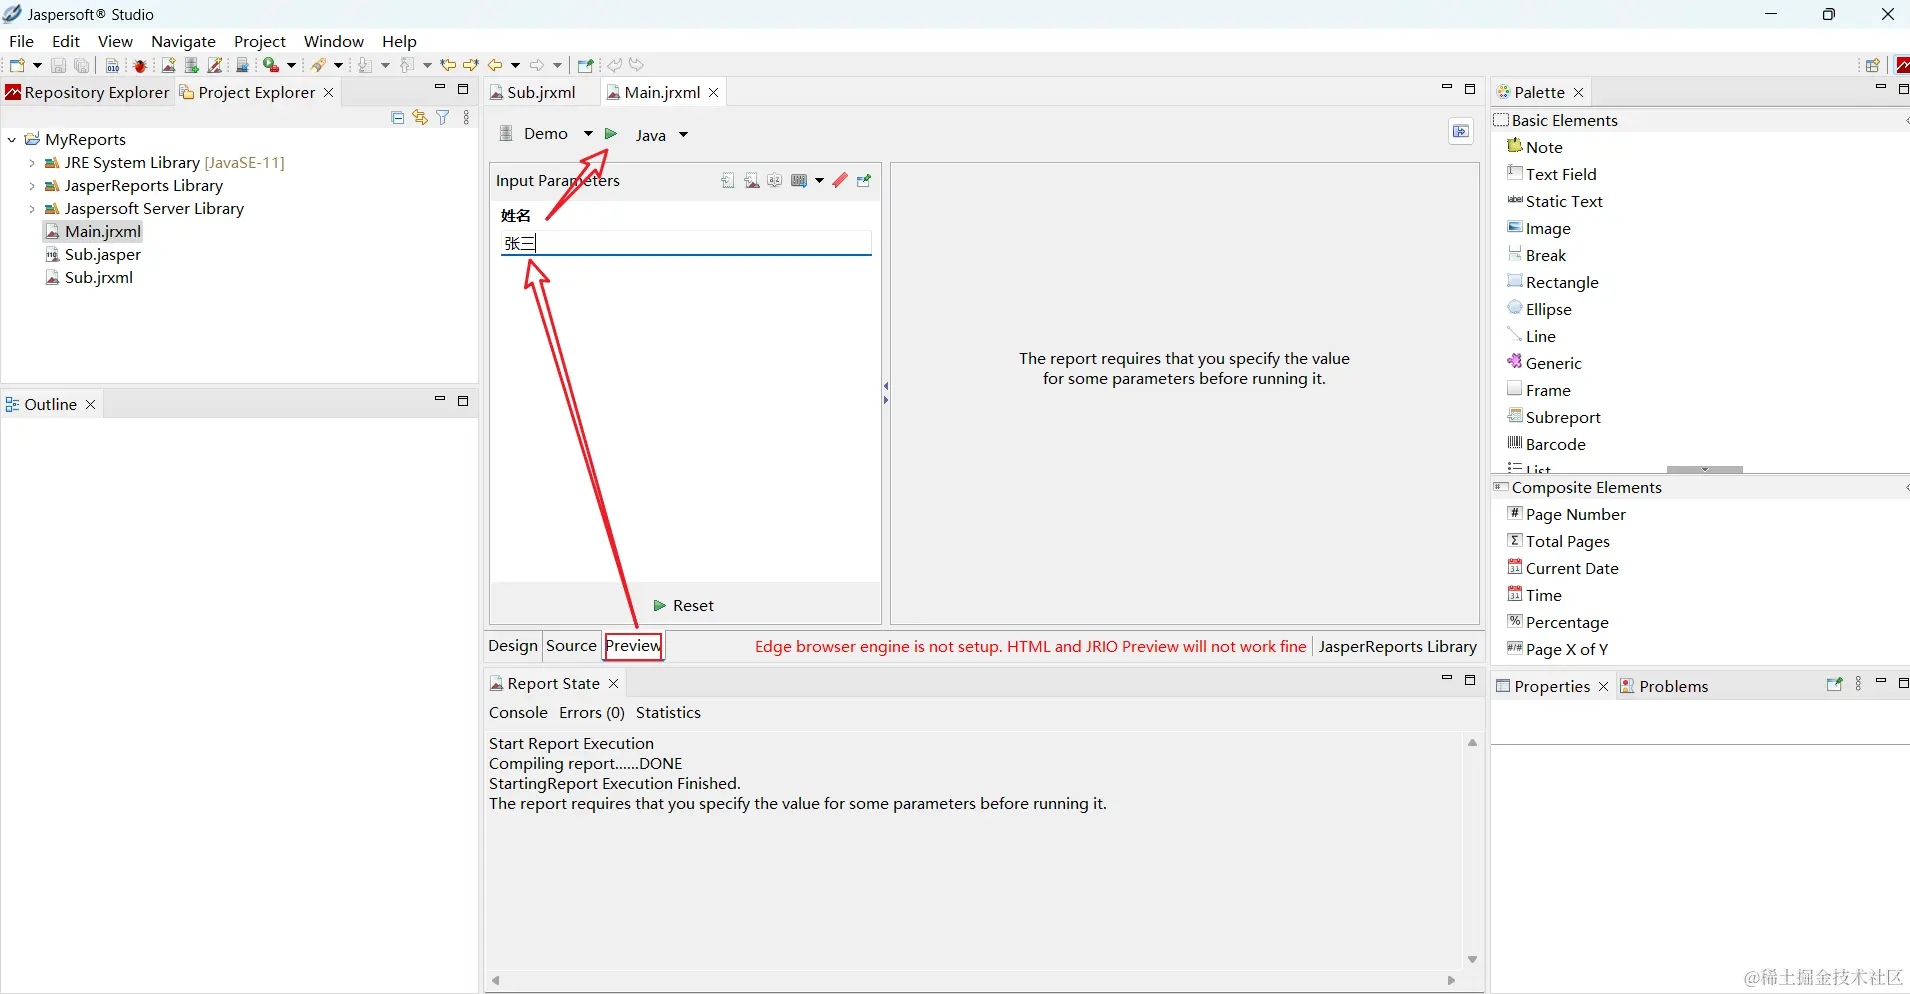Select the Text Field palette element
The width and height of the screenshot is (1910, 994).
pos(1552,174)
